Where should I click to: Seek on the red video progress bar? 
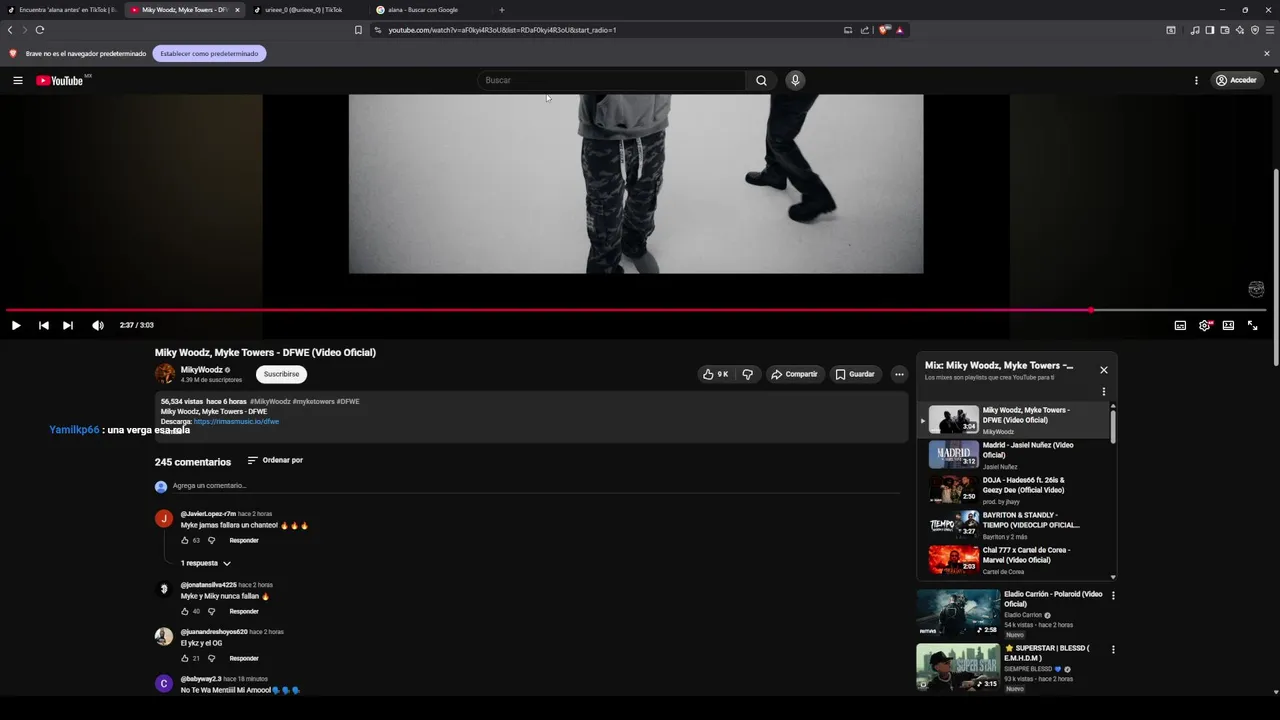[636, 310]
